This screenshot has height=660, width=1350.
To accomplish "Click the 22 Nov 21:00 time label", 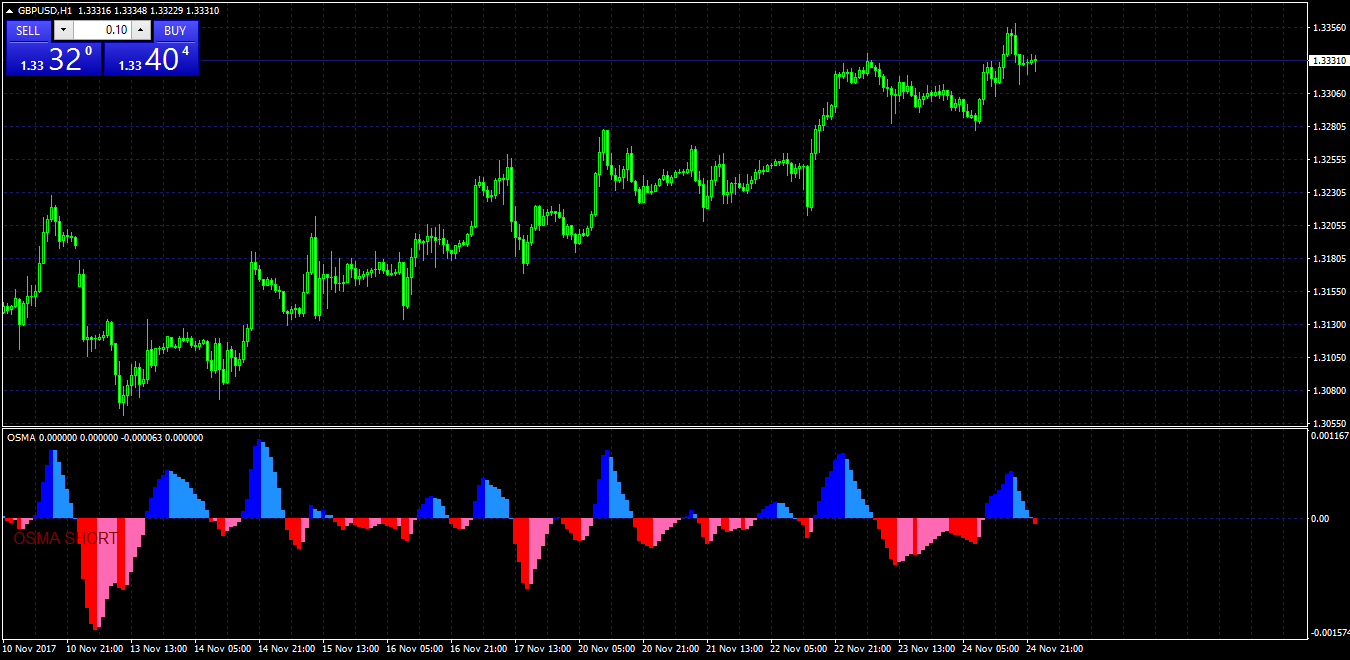I will pos(863,649).
